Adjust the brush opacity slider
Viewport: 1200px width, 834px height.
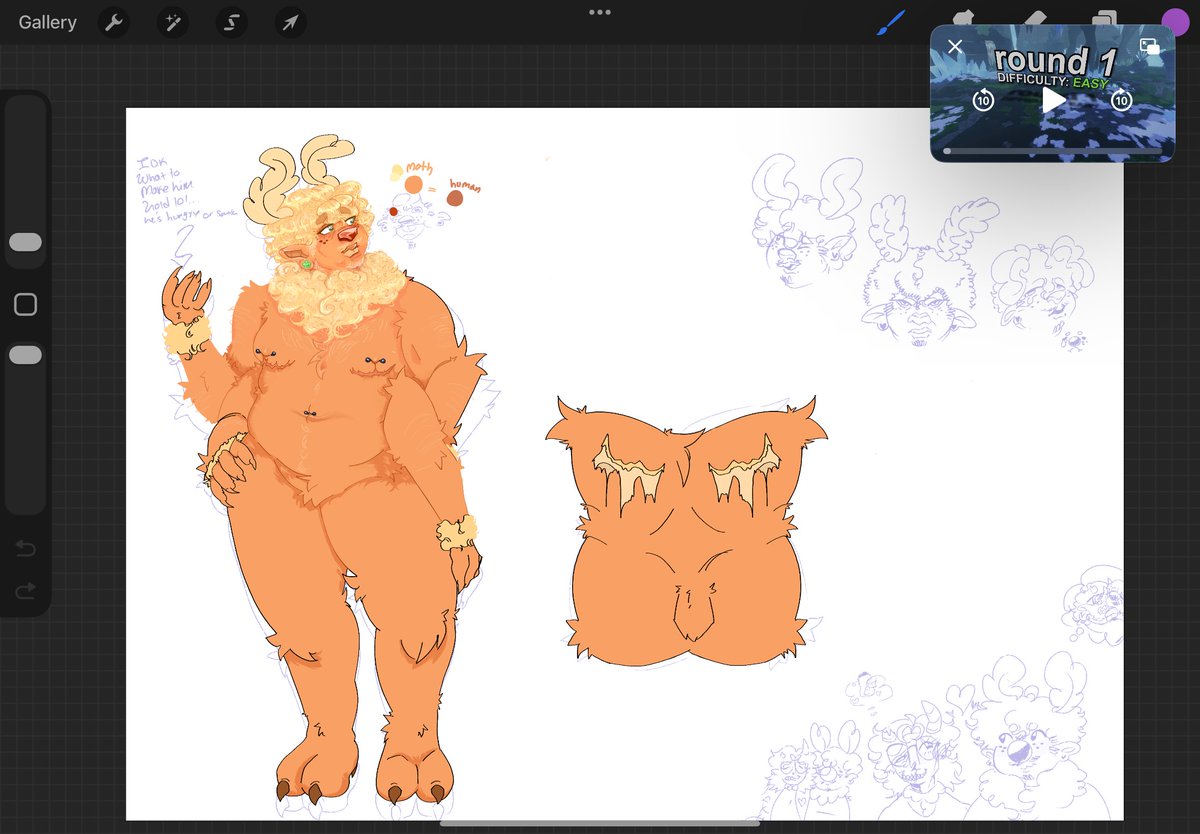[x=25, y=355]
